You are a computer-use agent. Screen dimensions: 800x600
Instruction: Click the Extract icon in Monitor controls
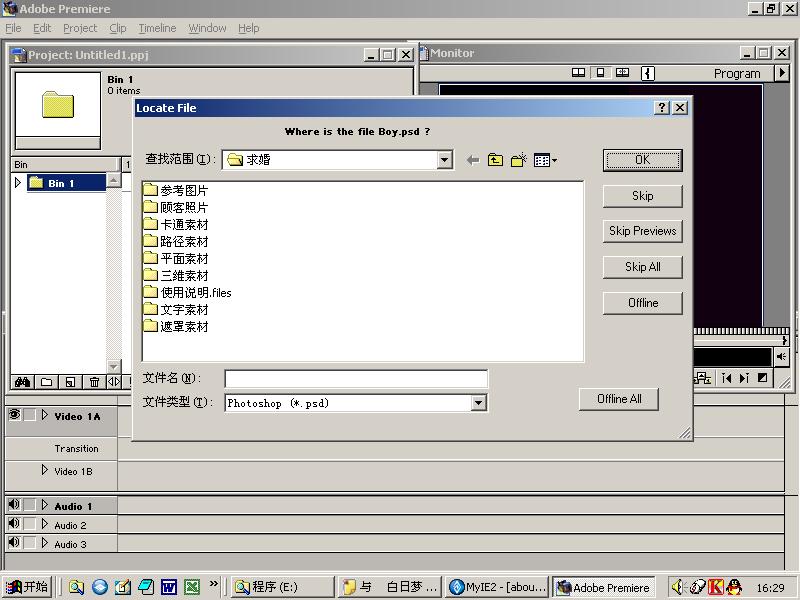[703, 378]
